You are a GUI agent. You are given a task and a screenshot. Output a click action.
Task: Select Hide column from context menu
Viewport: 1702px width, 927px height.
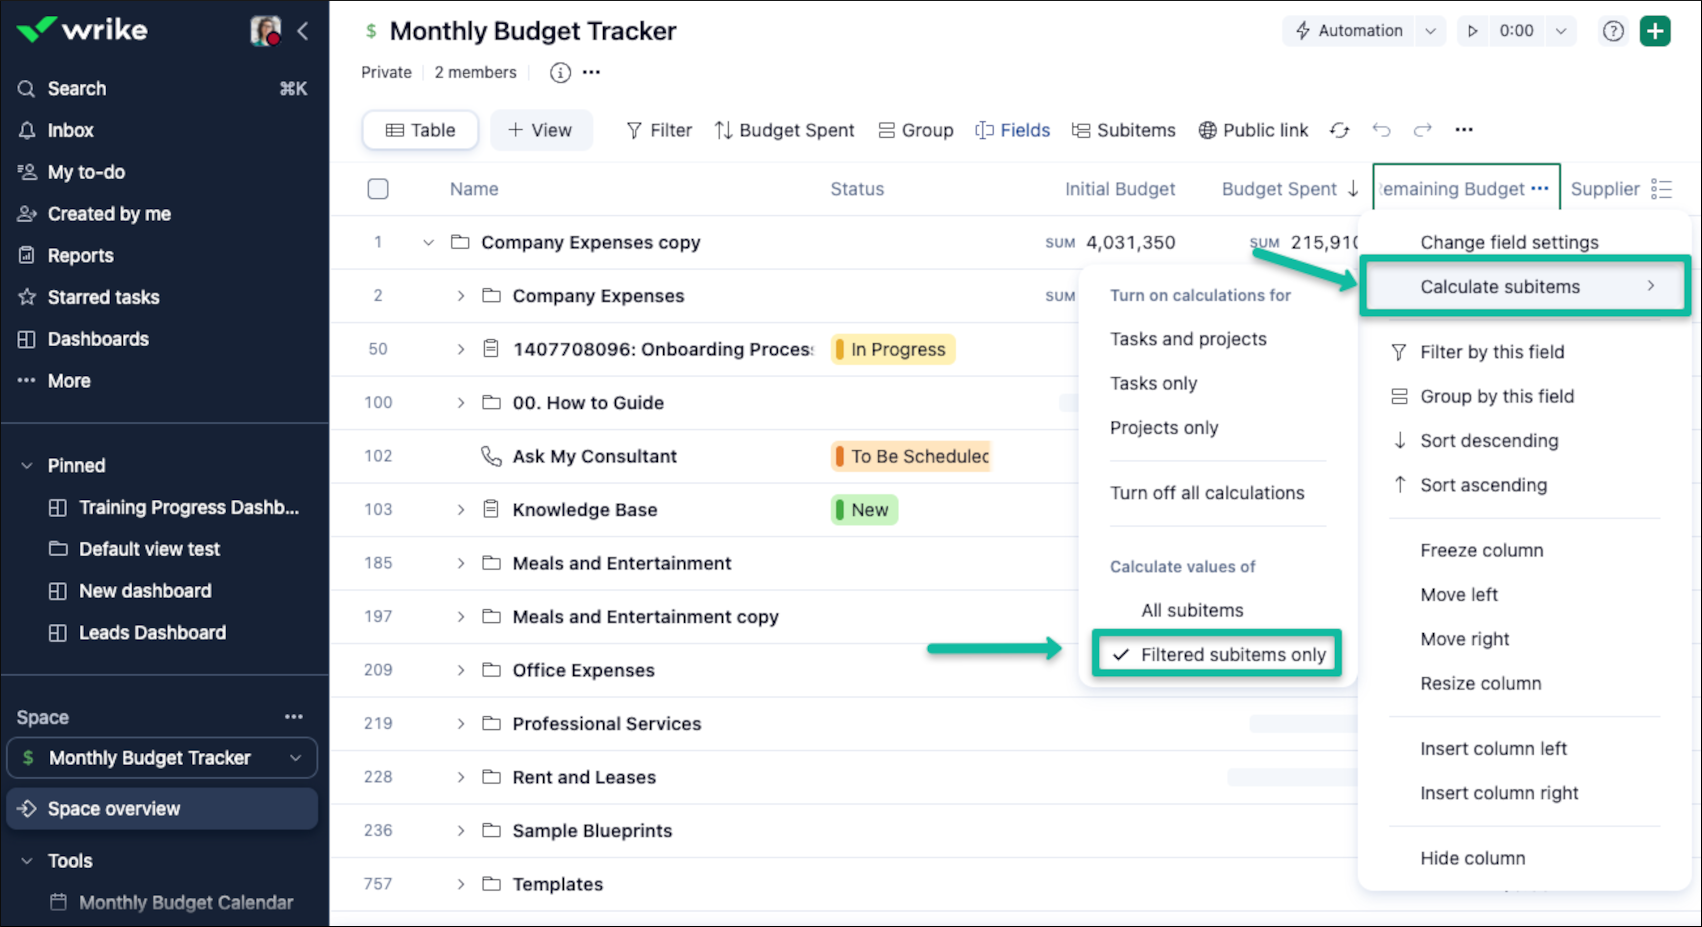(x=1472, y=858)
